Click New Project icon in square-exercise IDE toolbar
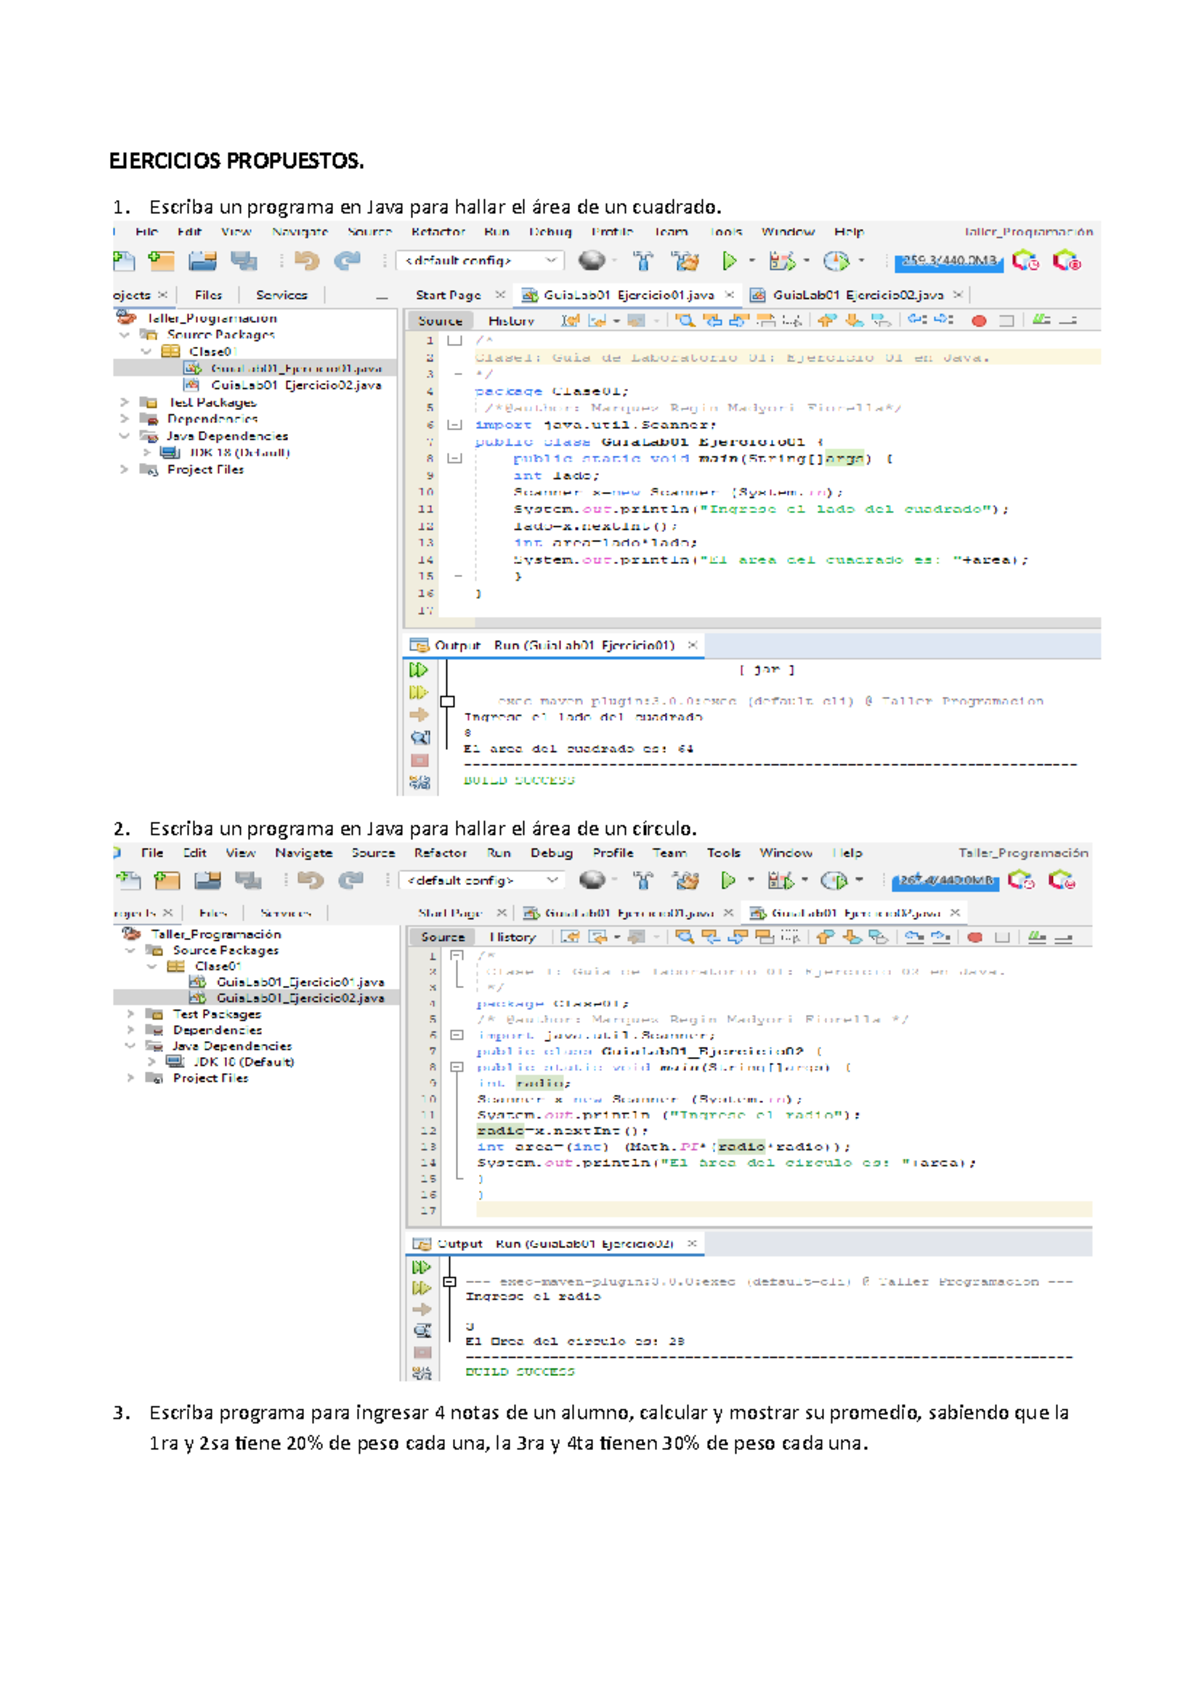This screenshot has width=1200, height=1698. (161, 261)
